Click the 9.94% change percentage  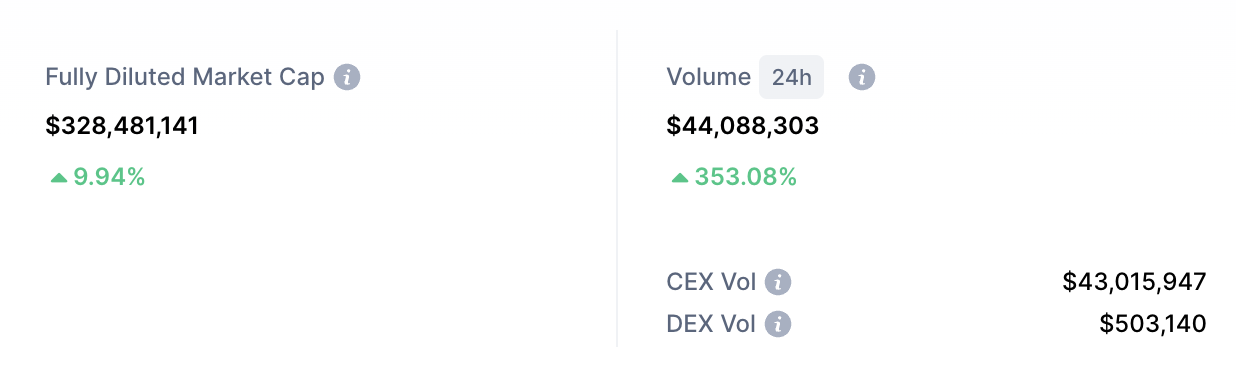point(109,178)
